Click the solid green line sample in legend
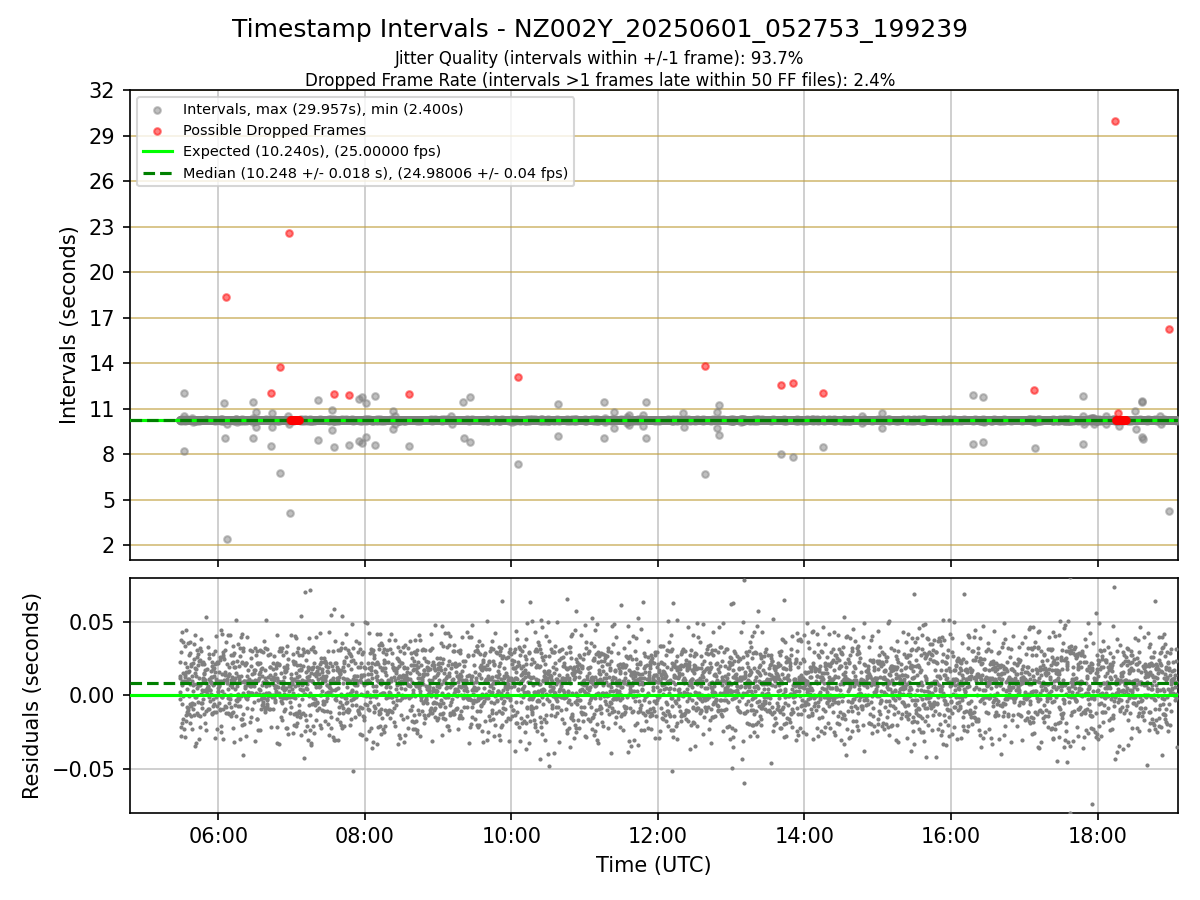The height and width of the screenshot is (900, 1200). 157,152
